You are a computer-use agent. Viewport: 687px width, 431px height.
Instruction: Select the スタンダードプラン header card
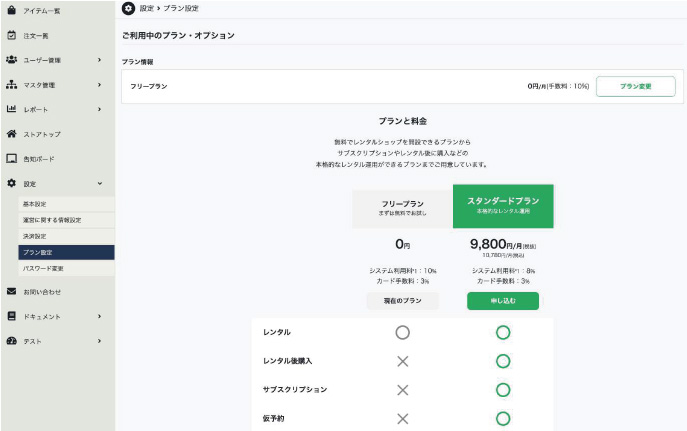[502, 206]
